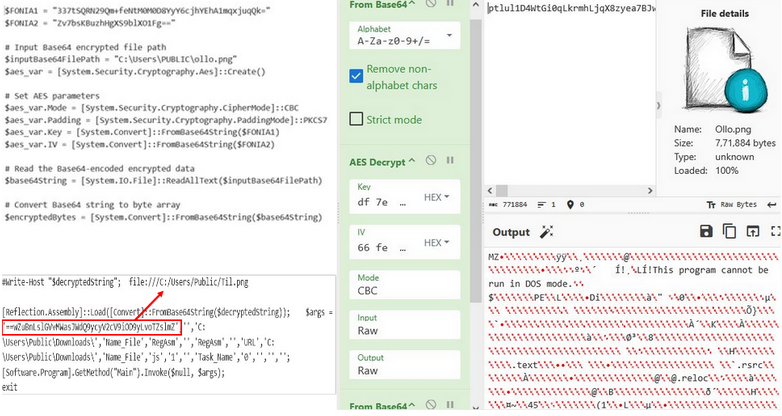Click recipe scrollbar down arrow

coord(476,408)
